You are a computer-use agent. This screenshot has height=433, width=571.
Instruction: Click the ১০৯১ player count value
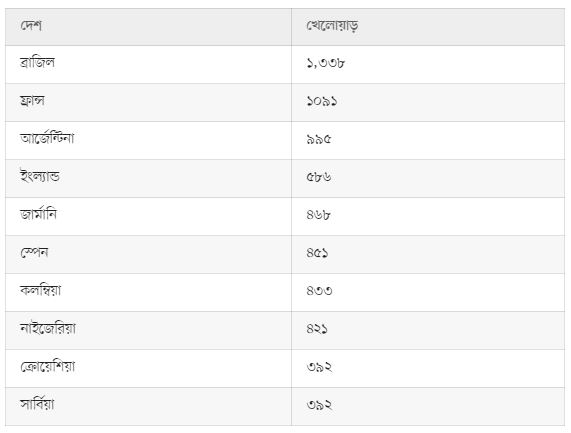click(x=322, y=101)
